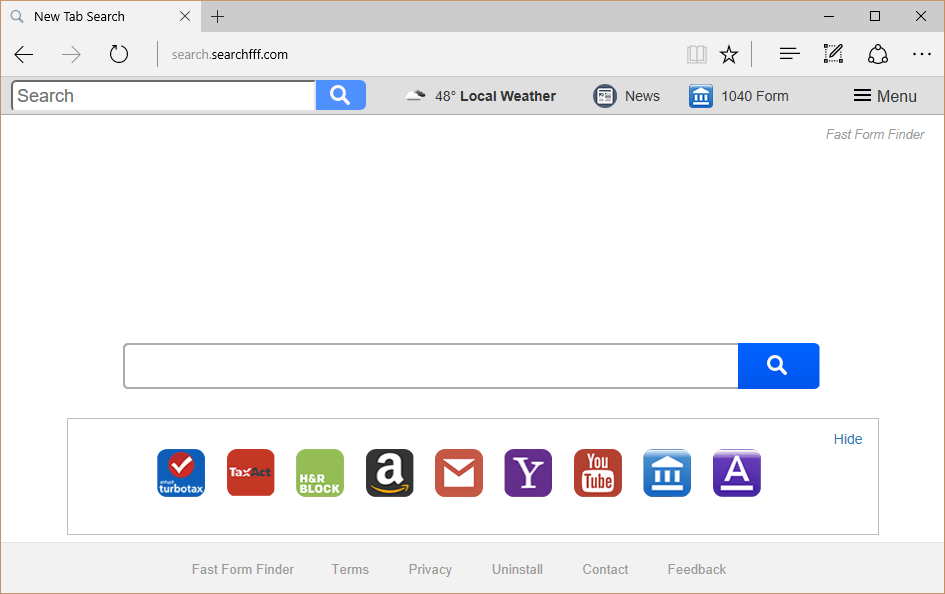
Task: Open the TaxAct shortcut icon
Action: click(250, 473)
